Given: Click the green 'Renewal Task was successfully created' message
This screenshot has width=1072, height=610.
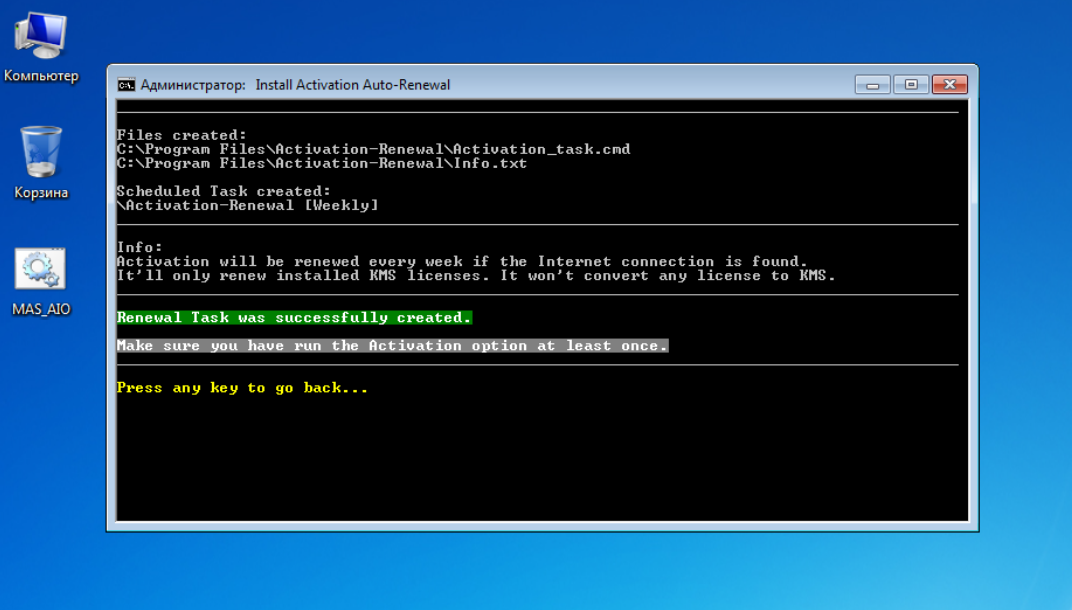Looking at the screenshot, I should click(x=294, y=318).
